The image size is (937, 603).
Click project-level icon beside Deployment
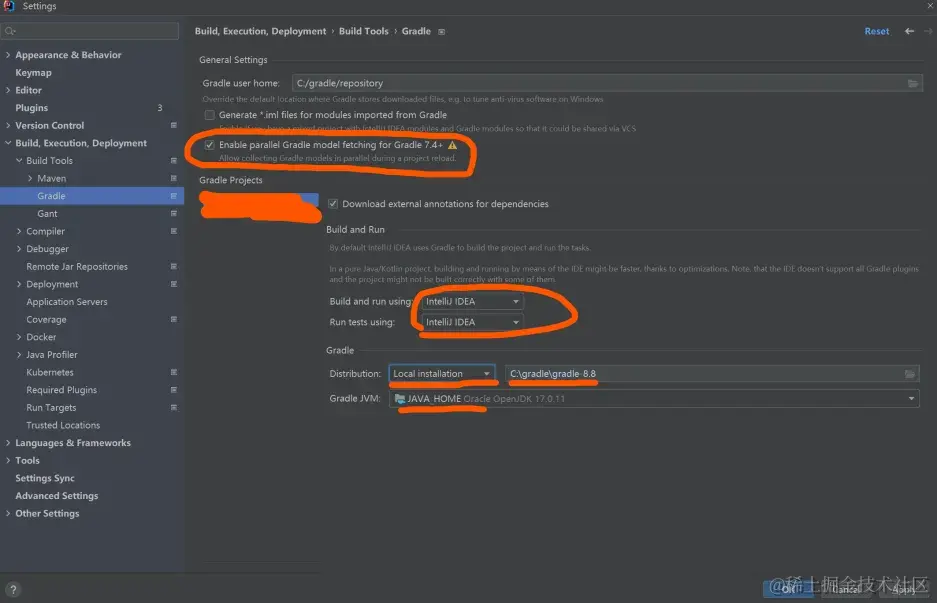click(x=173, y=284)
